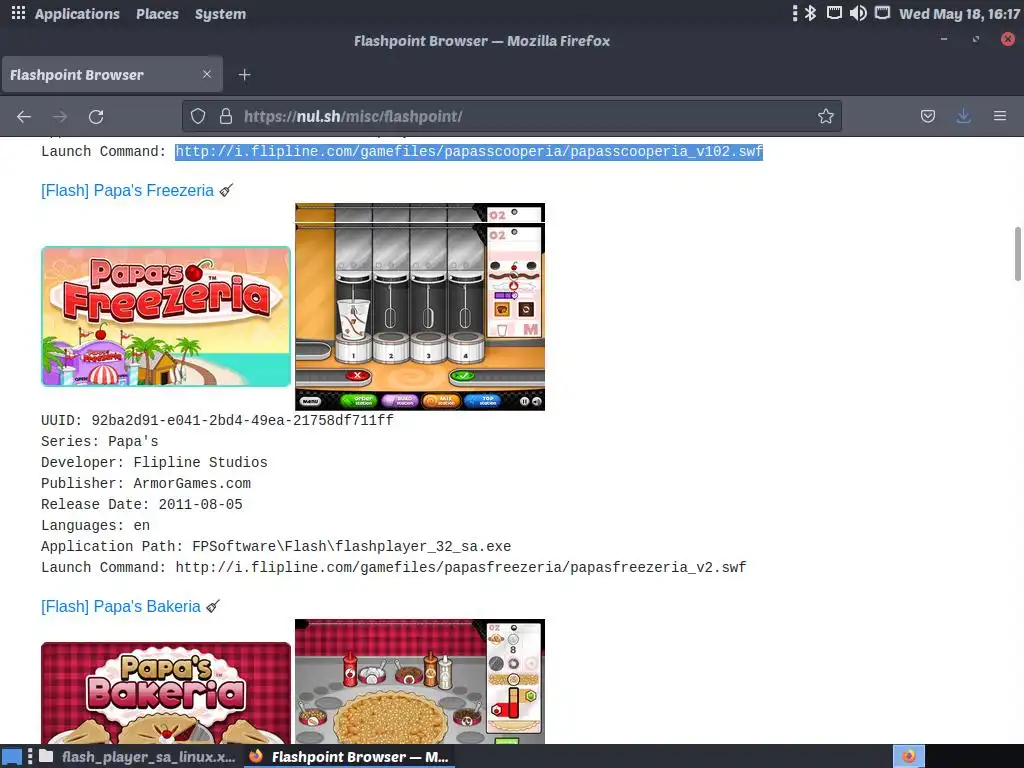Click the highlighted papasscooperia launch command URL

[x=469, y=152]
